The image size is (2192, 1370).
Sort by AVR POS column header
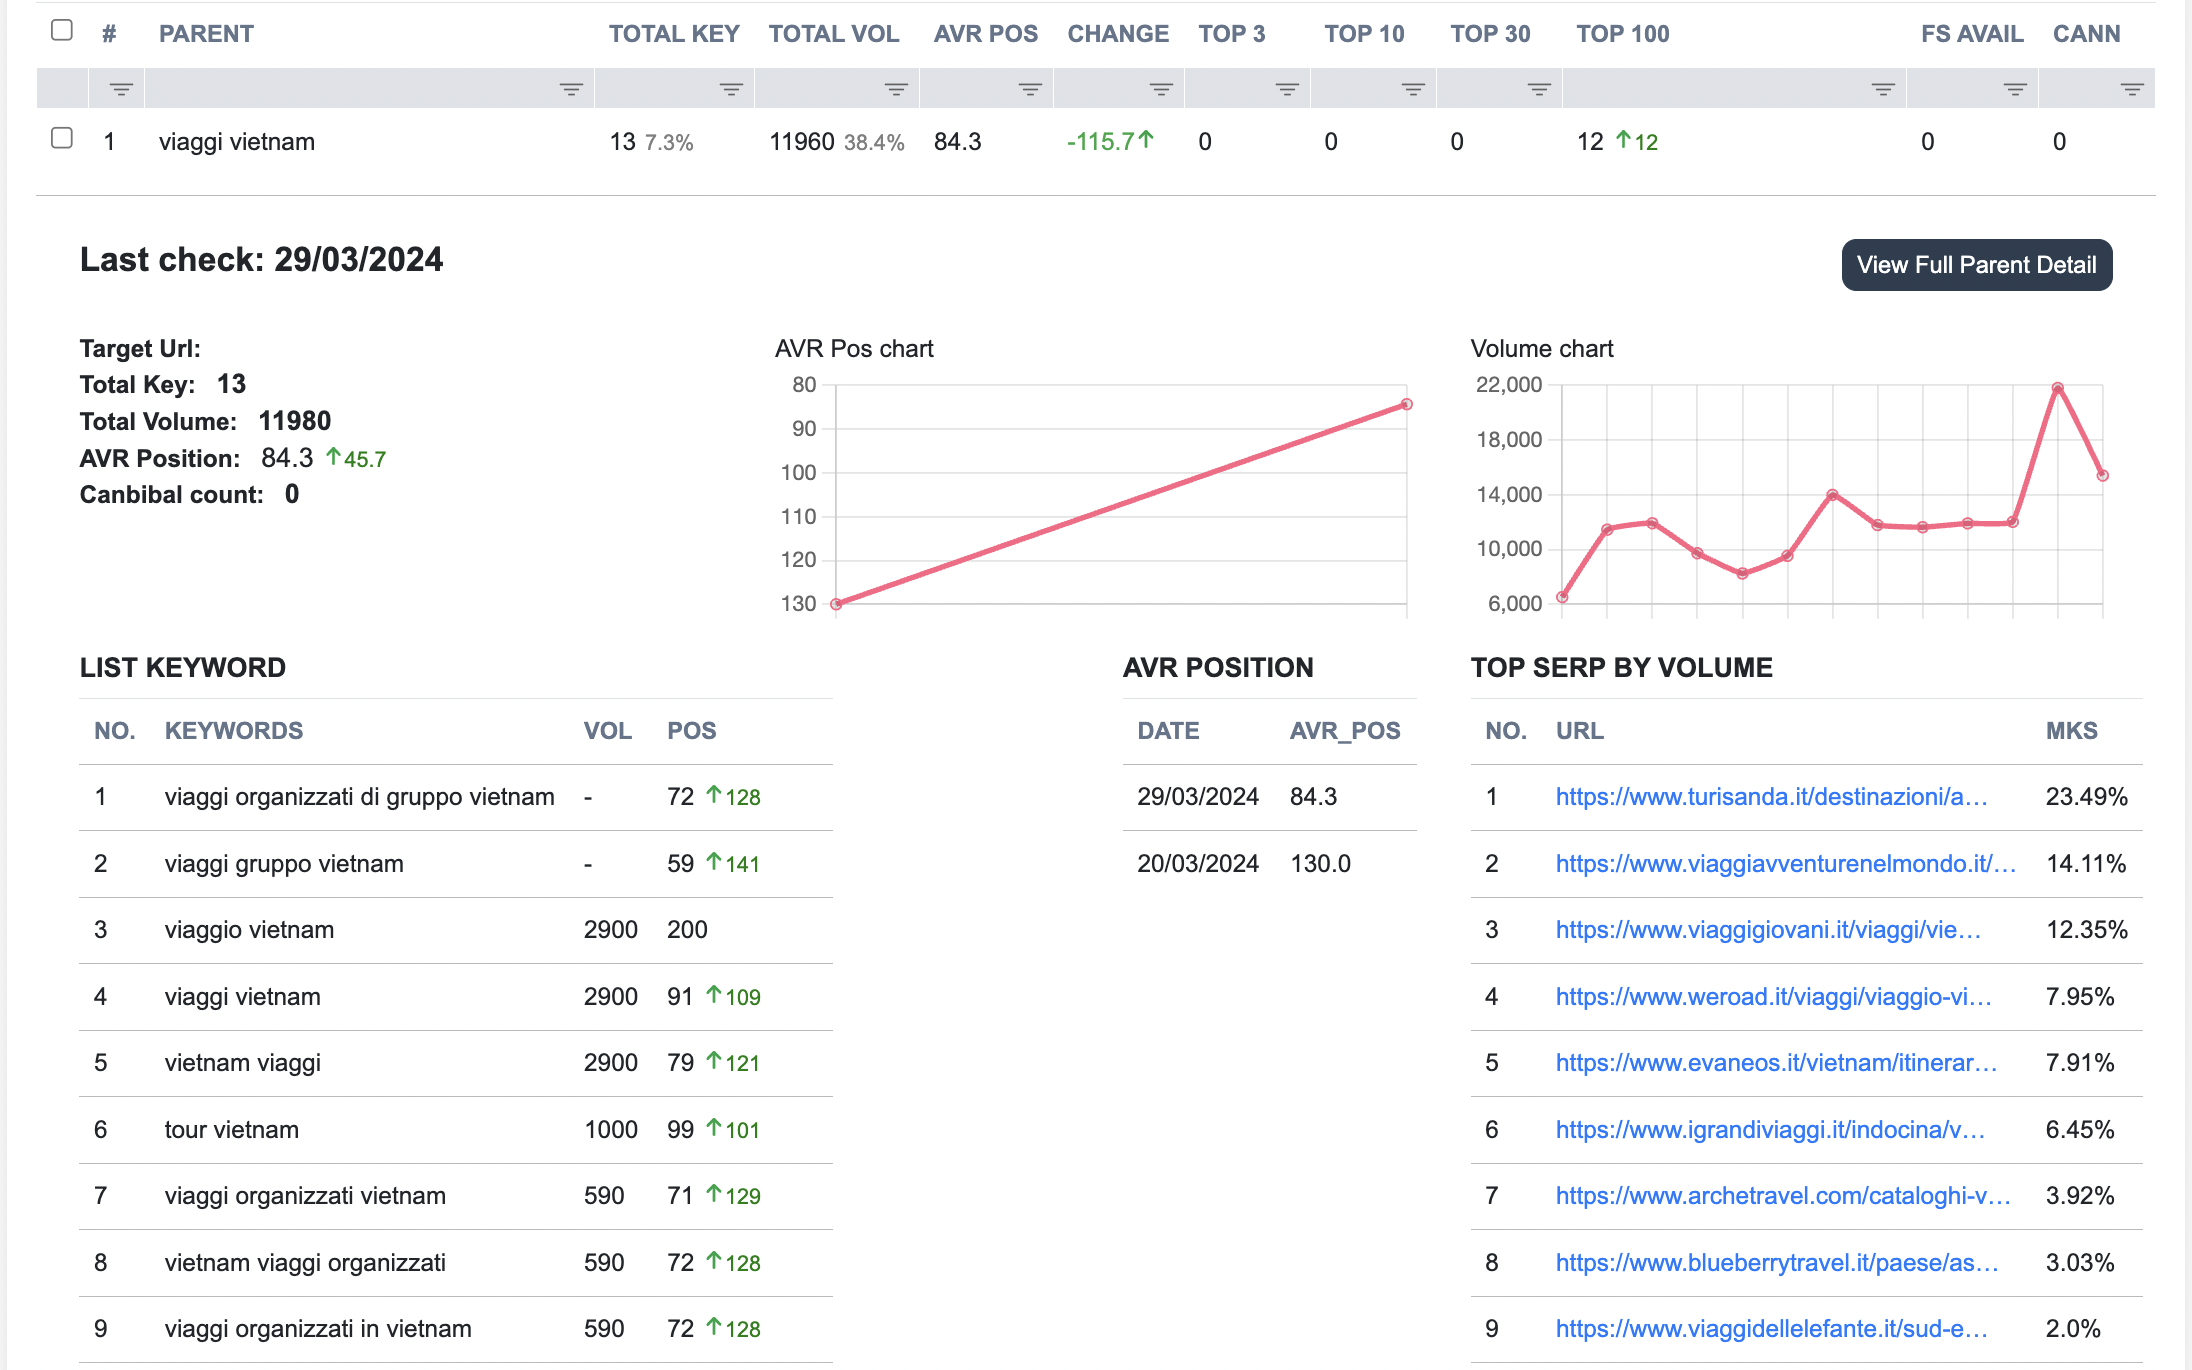point(986,34)
